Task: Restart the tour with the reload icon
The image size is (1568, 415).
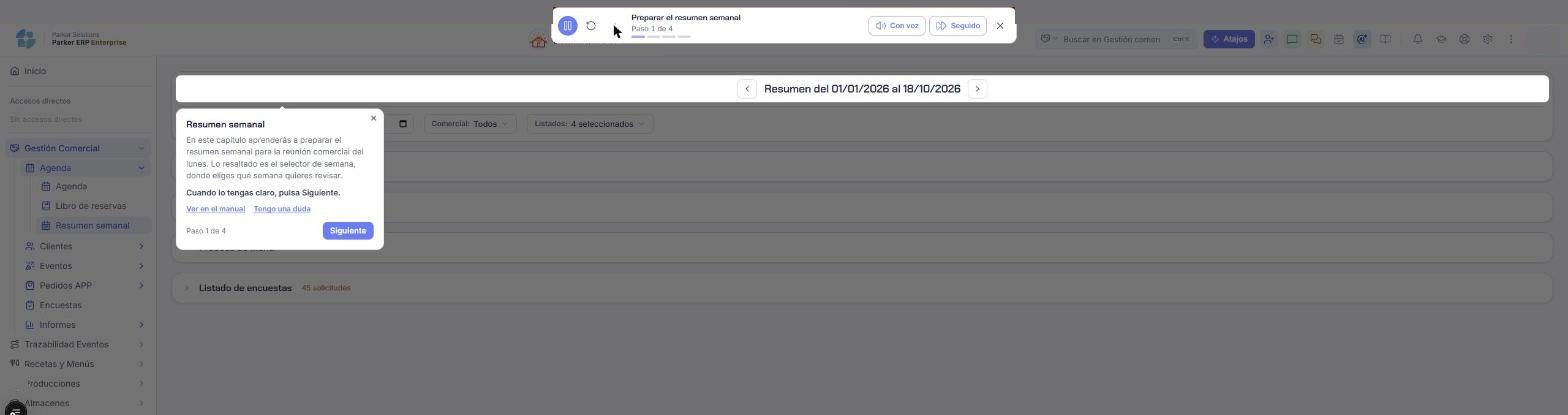Action: click(591, 26)
